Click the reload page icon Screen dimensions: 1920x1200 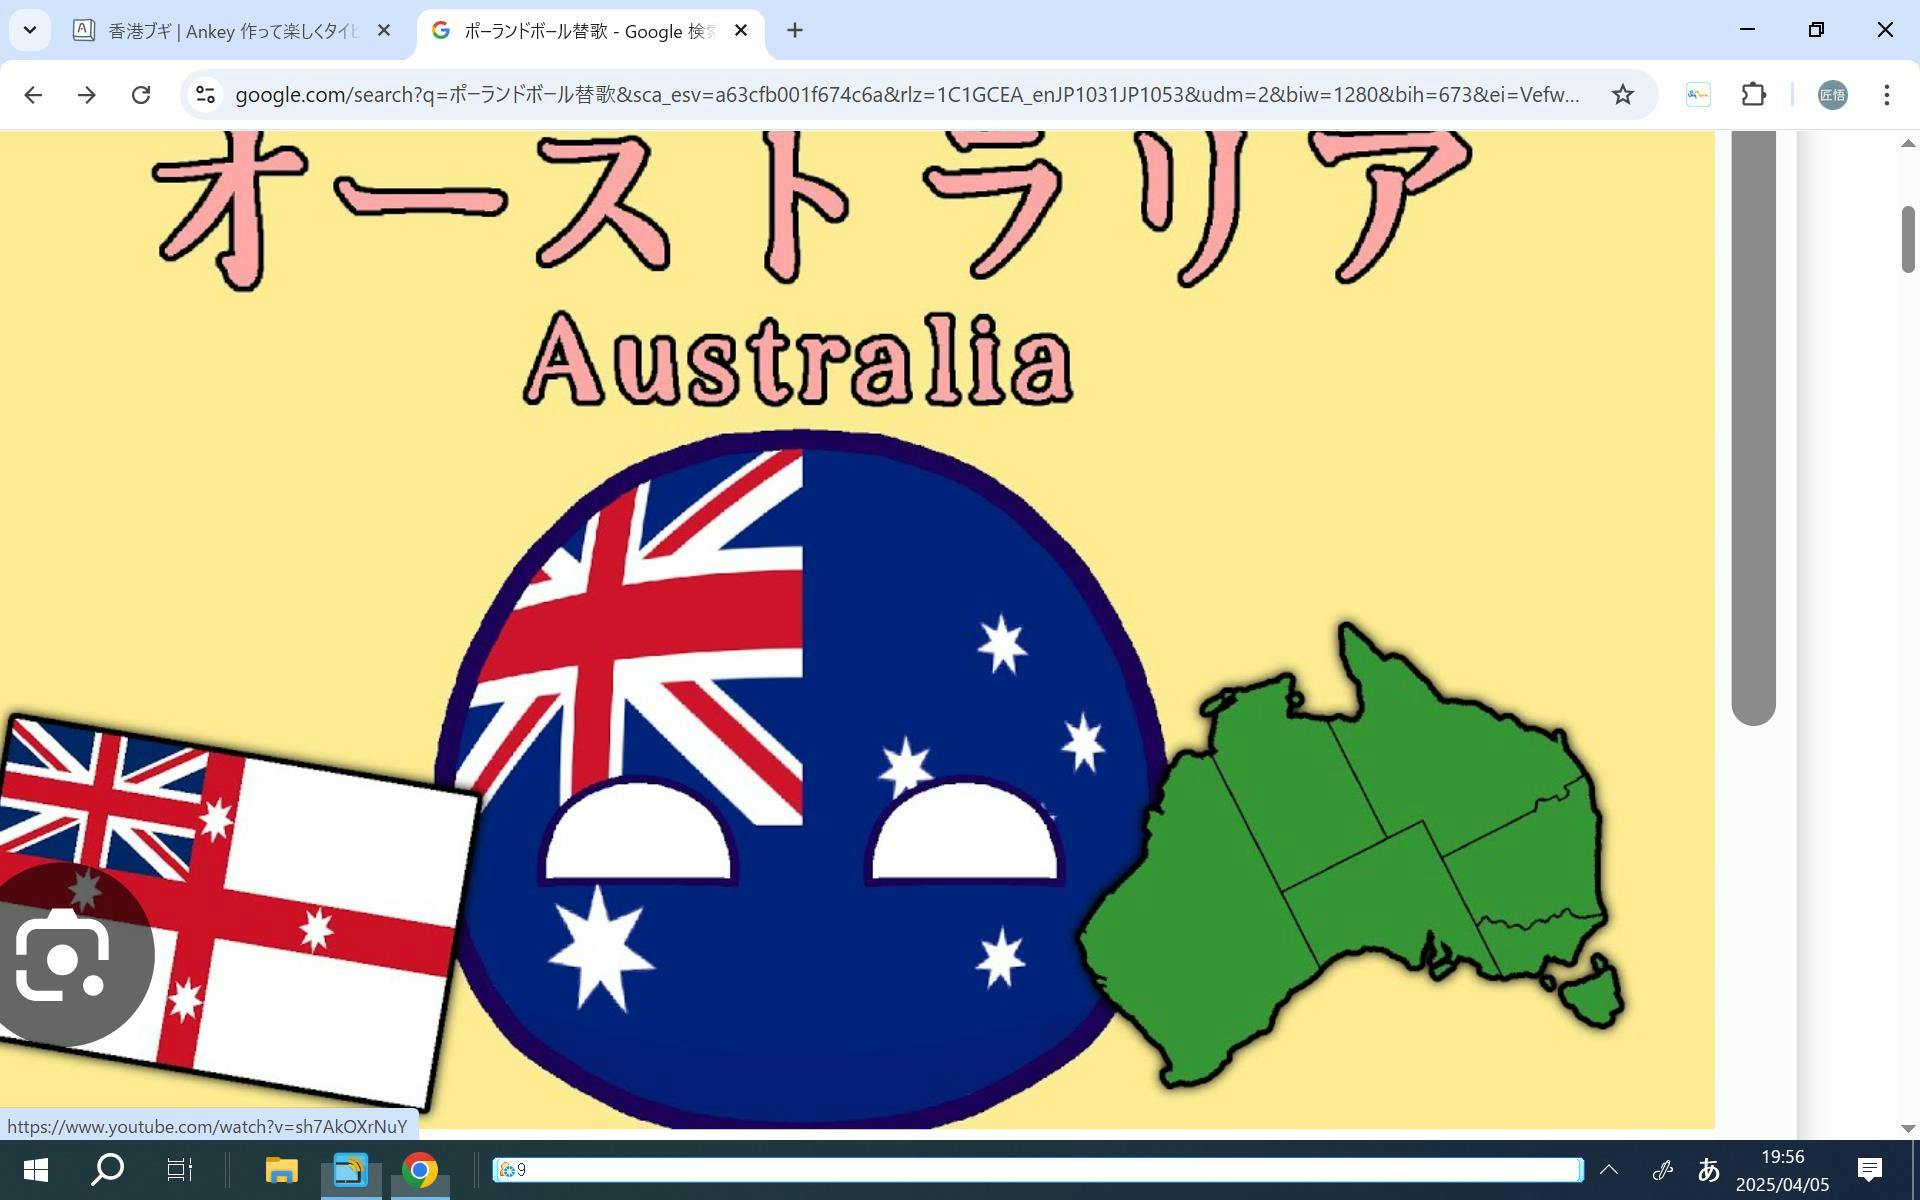141,95
